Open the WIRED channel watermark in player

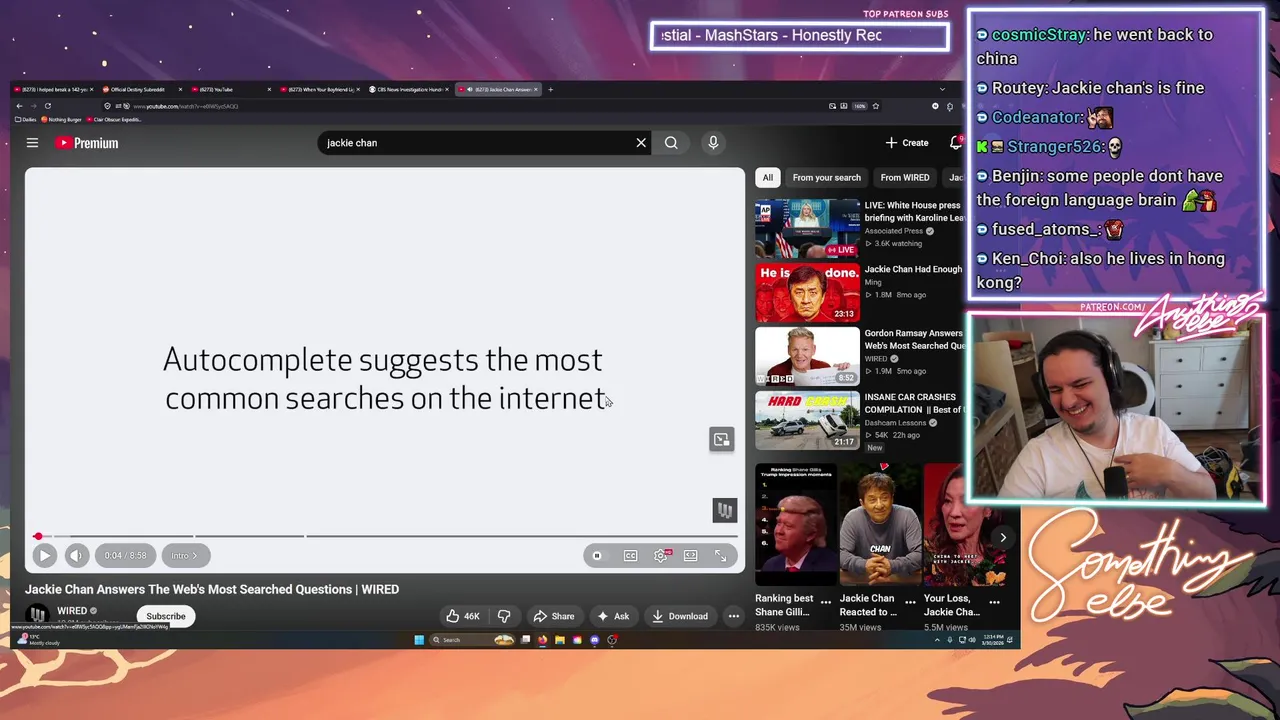(725, 510)
